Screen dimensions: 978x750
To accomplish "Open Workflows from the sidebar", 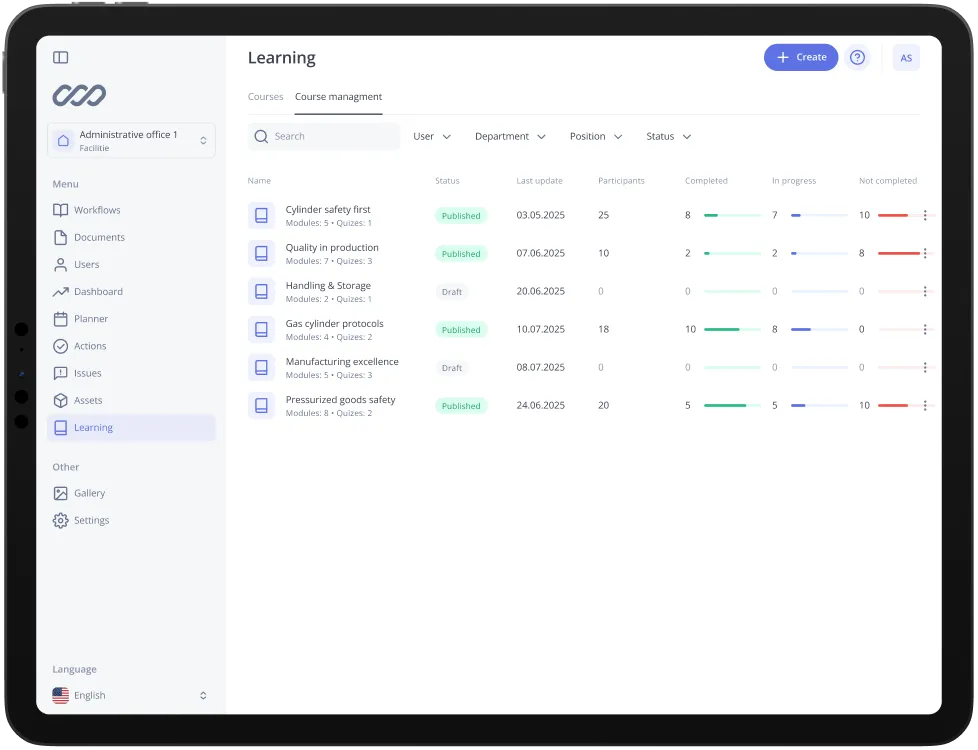I will coord(96,210).
